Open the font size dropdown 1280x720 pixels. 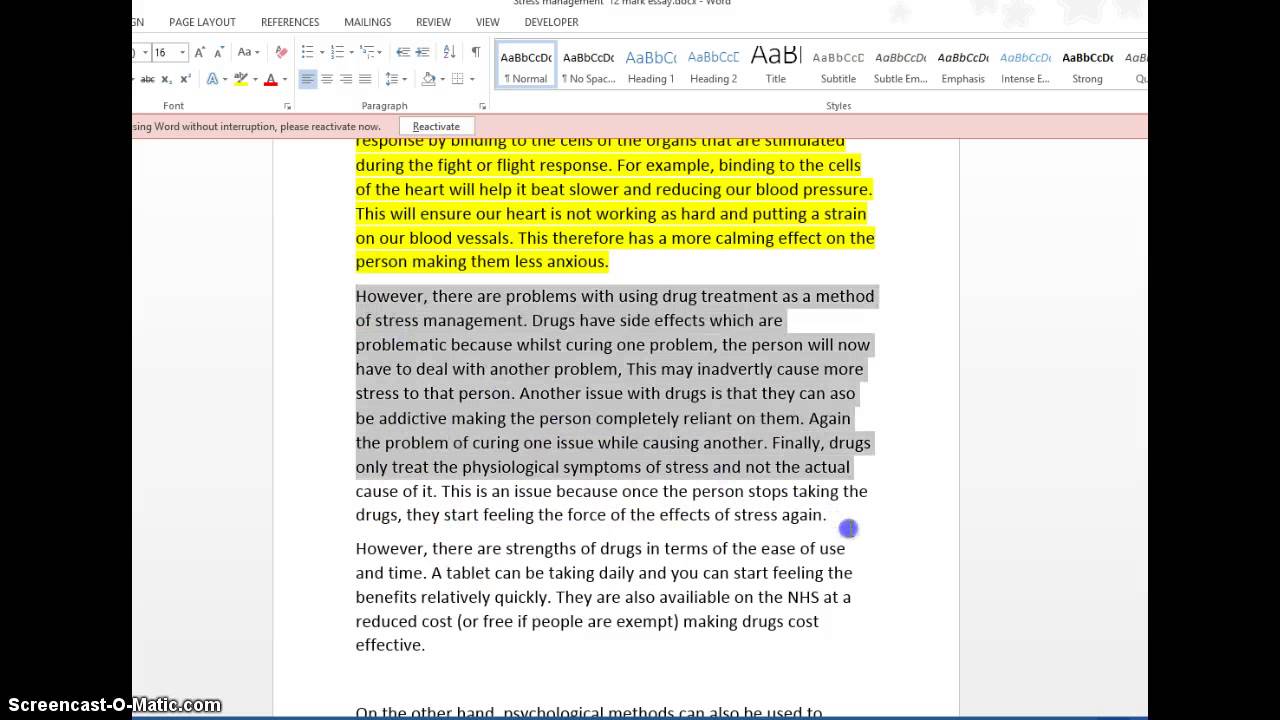pyautogui.click(x=182, y=52)
